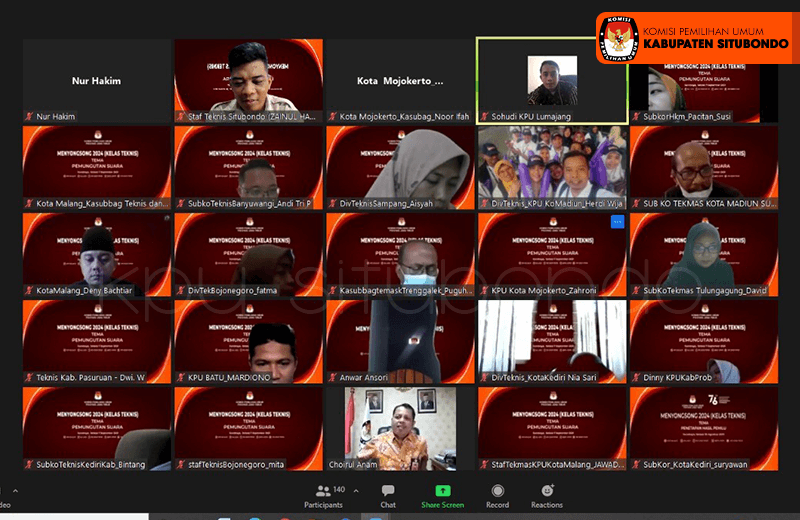
Task: Click the KPU BATU_MARDIONO name label
Action: tap(224, 378)
